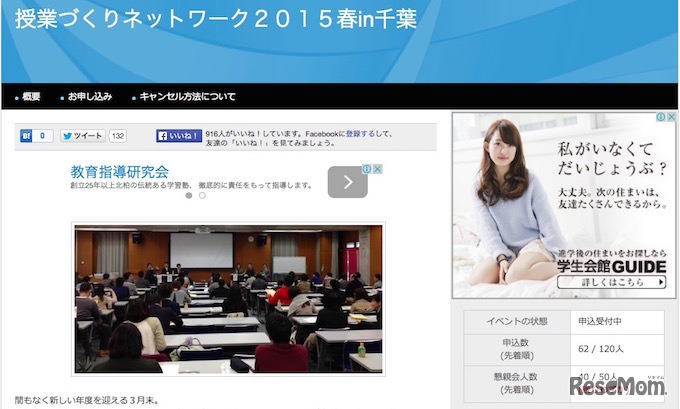Click the Facebook いいね！ button

point(179,136)
